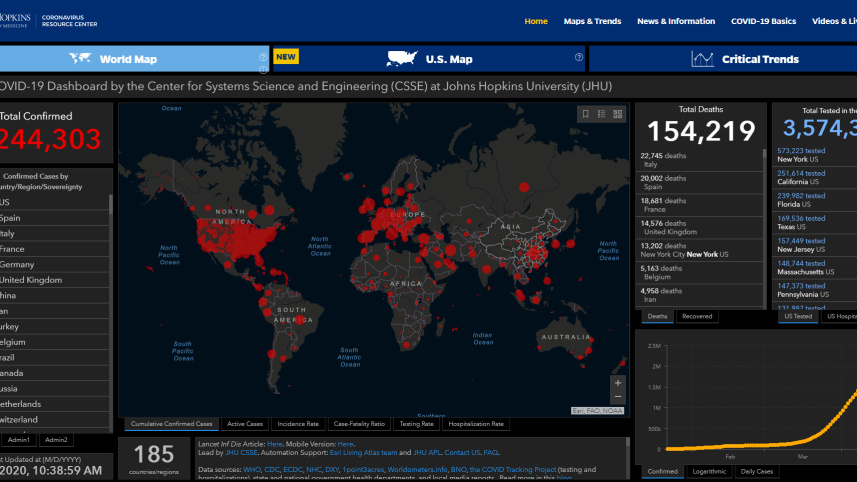857x482 pixels.
Task: Switch chart to Daily Cases
Action: coord(757,471)
